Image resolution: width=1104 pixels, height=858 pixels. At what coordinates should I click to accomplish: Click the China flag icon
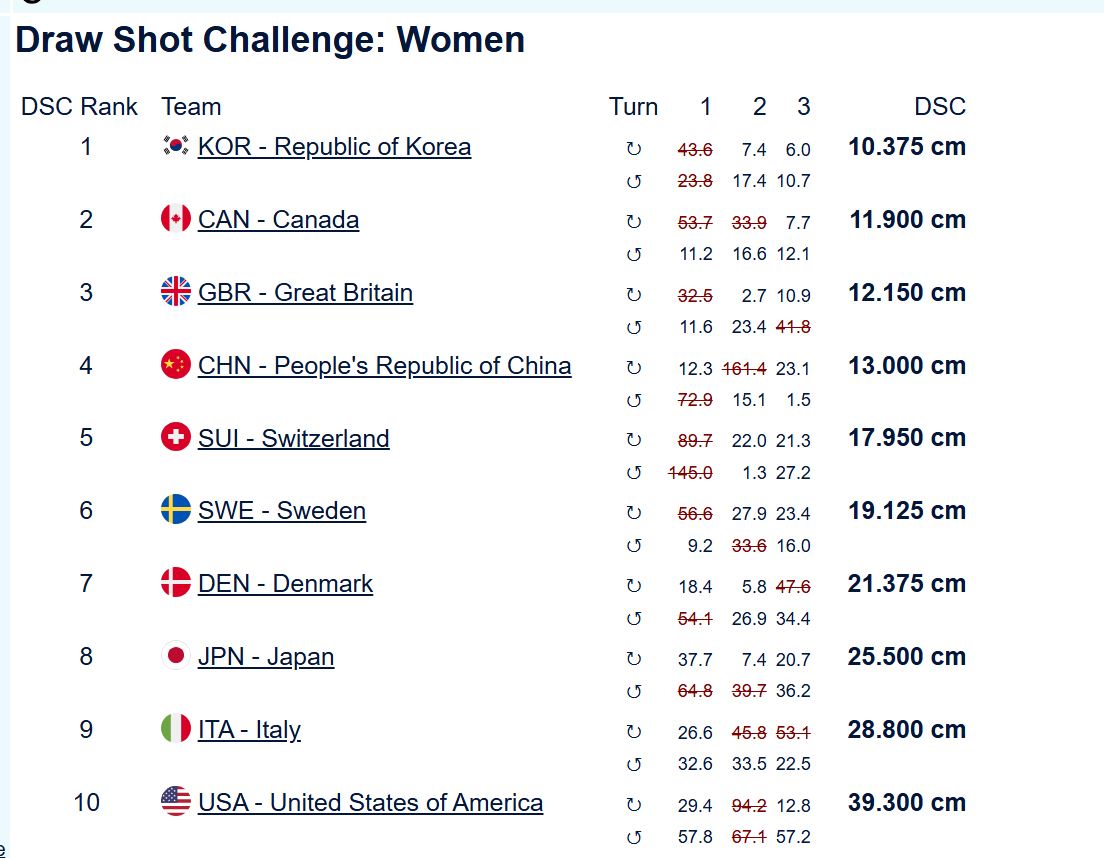[x=176, y=365]
